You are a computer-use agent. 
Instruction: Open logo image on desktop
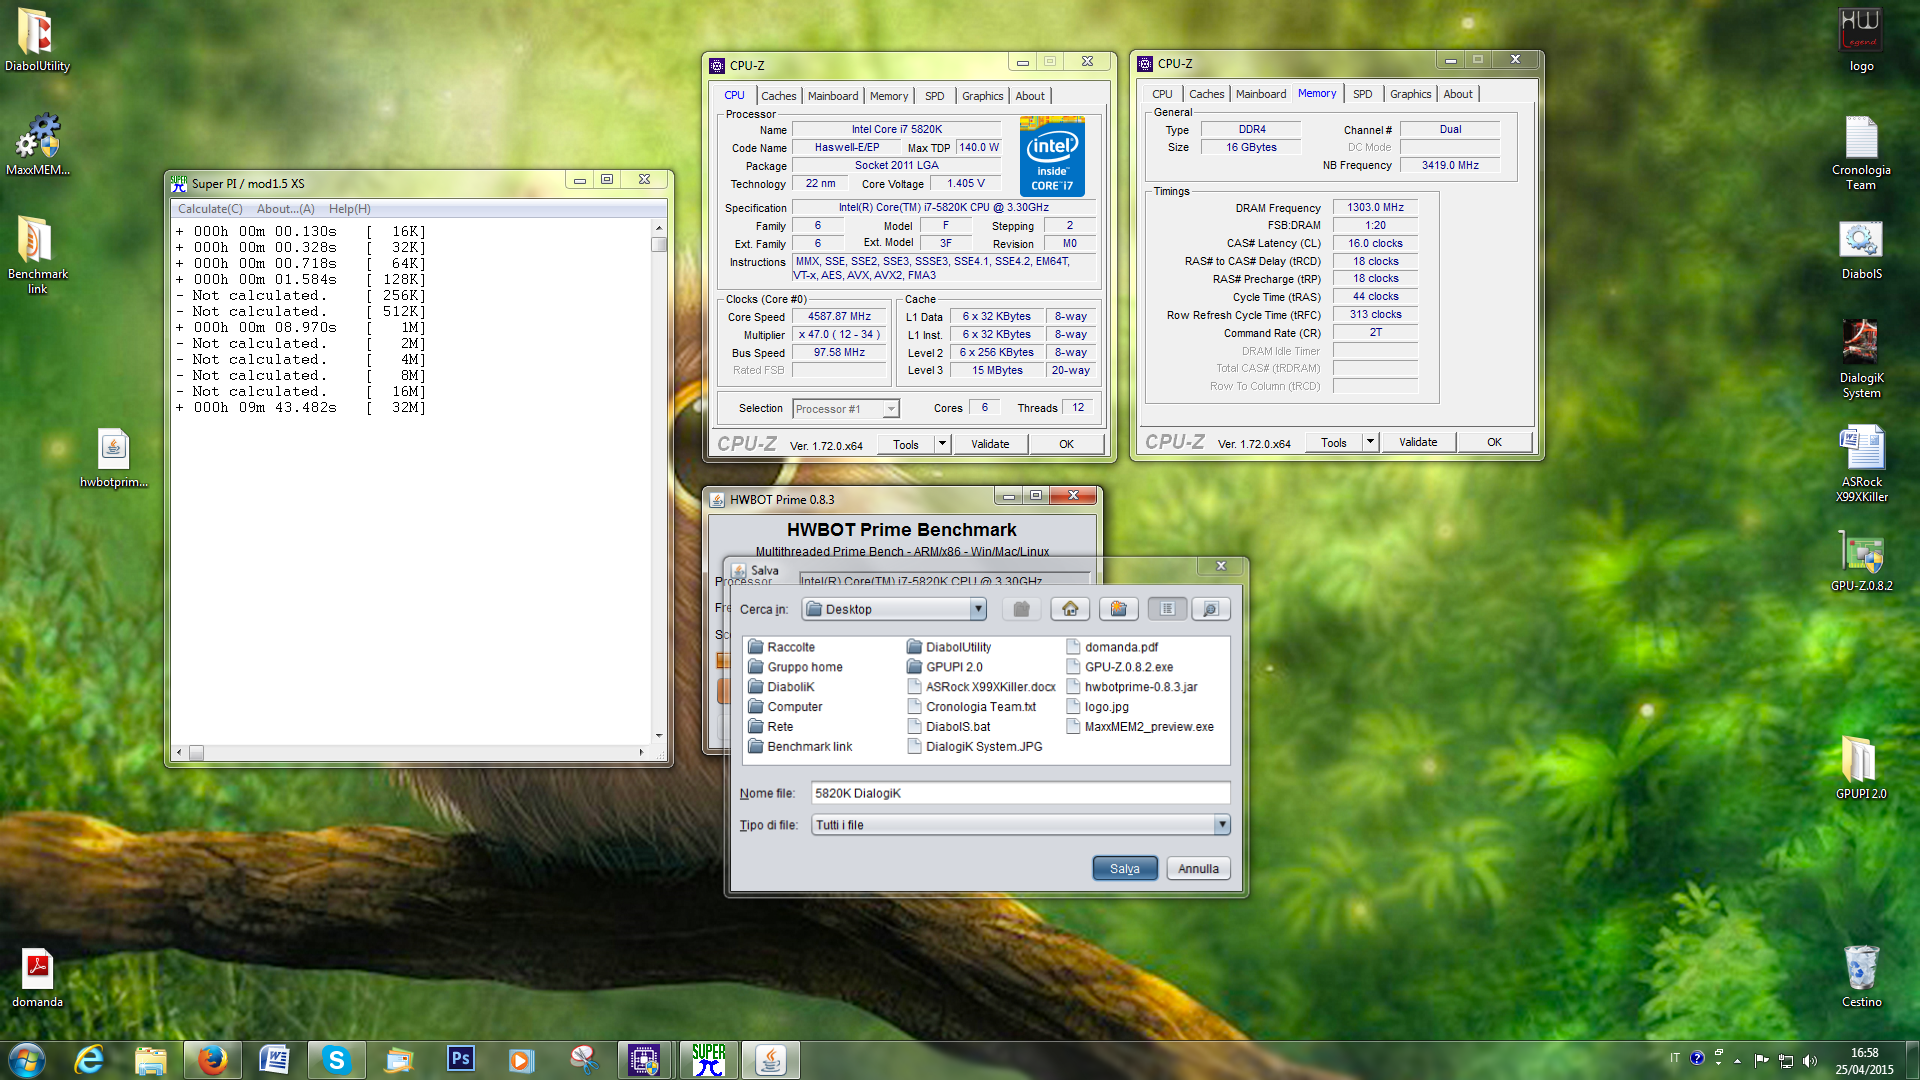point(1861,40)
